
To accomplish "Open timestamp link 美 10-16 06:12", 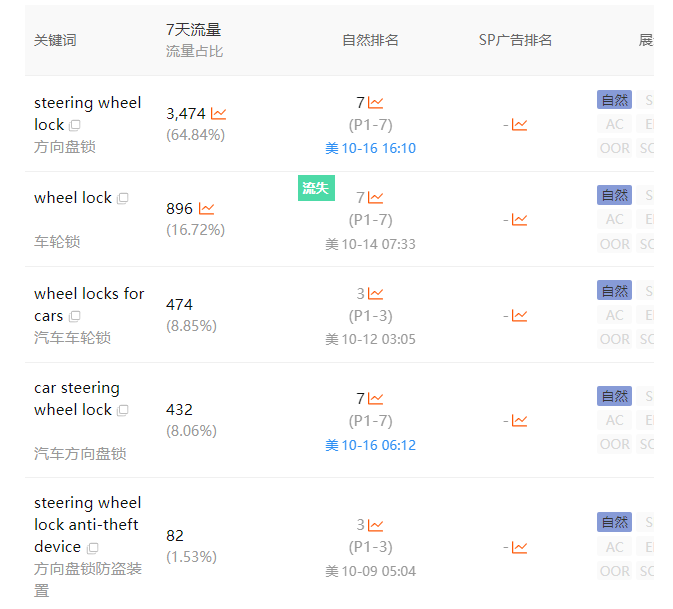I will 370,445.
